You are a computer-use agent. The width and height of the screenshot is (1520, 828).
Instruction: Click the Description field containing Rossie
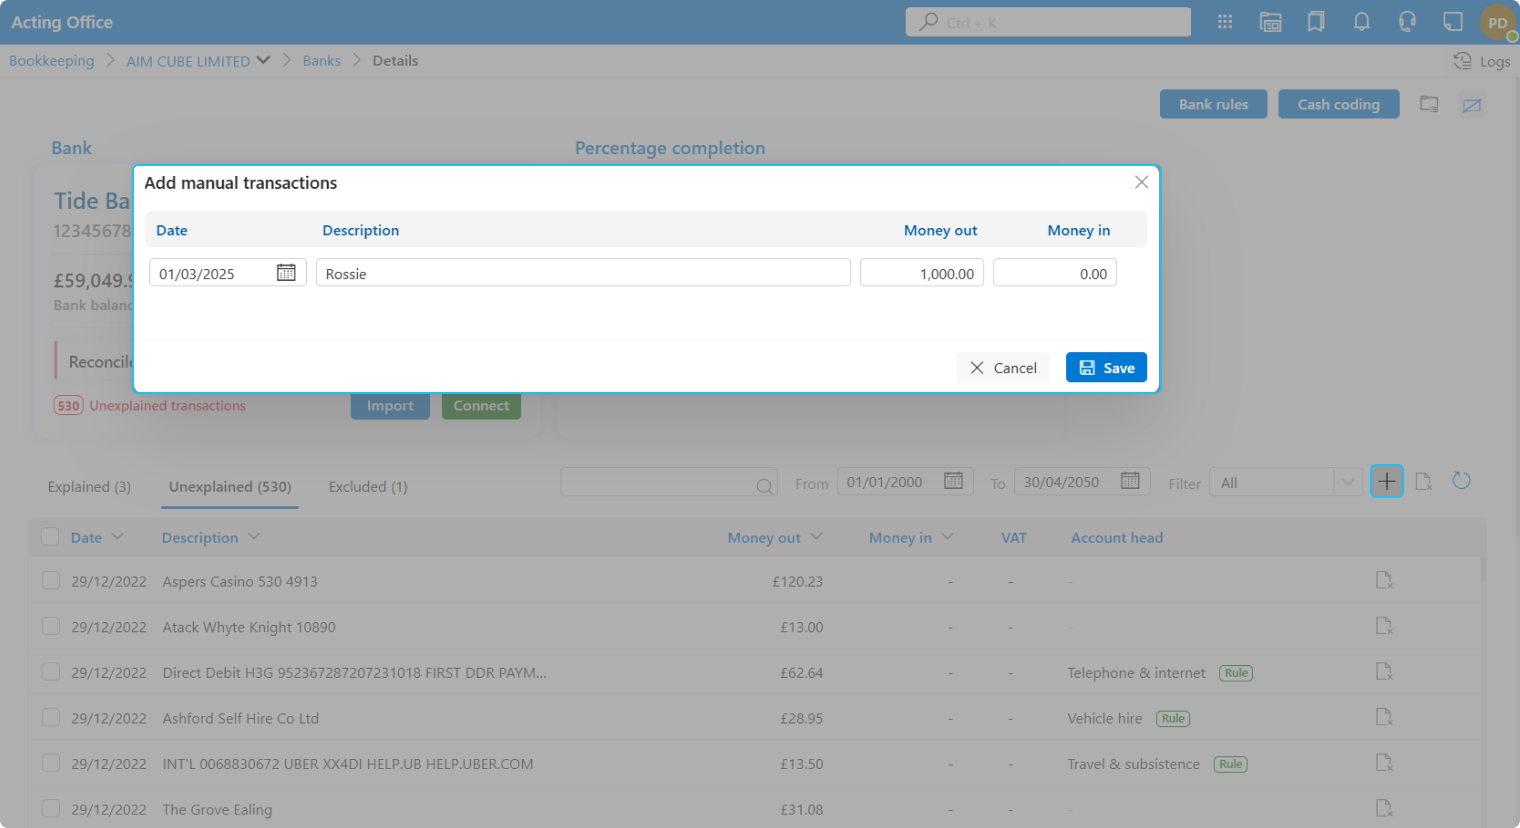[x=583, y=273]
